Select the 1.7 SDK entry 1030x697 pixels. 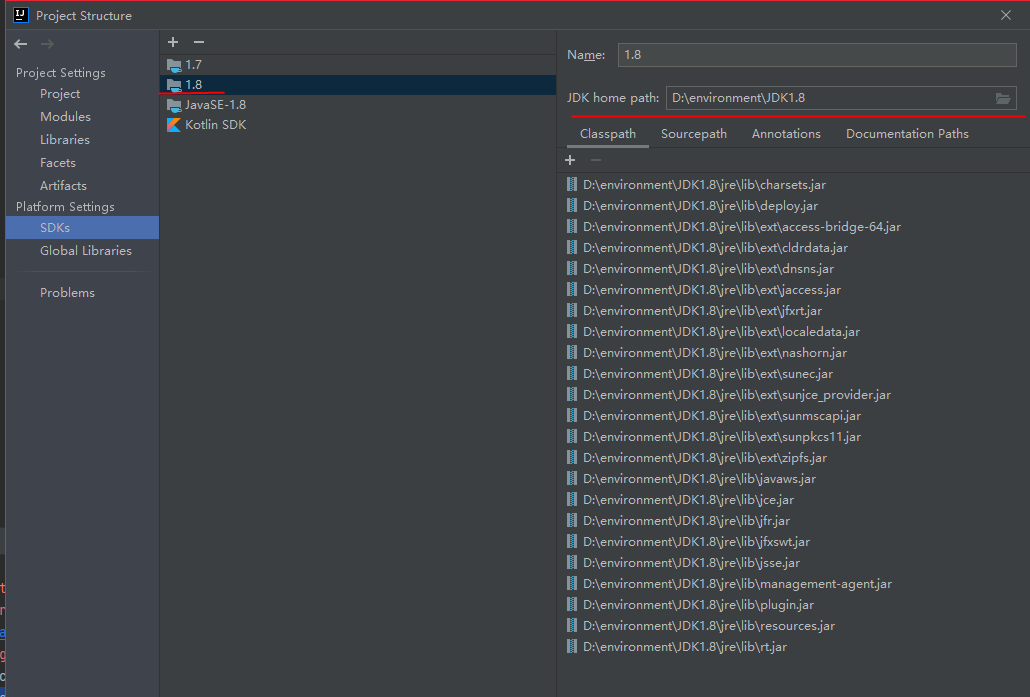click(194, 63)
